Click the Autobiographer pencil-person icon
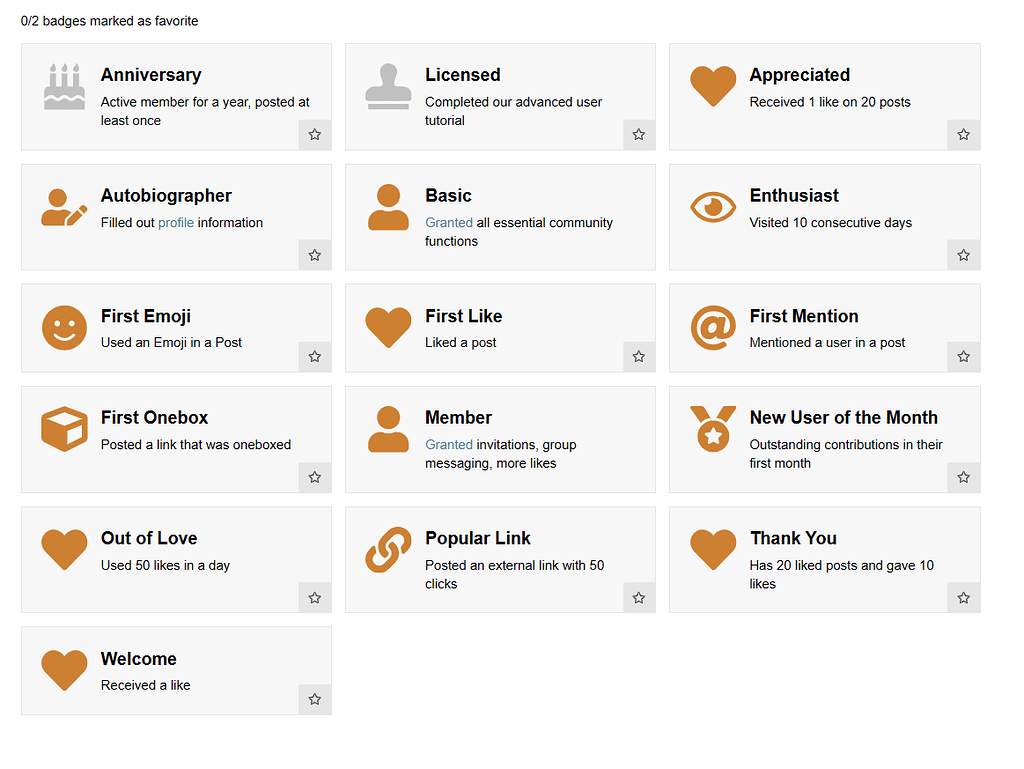The width and height of the screenshot is (1024, 769). point(64,208)
